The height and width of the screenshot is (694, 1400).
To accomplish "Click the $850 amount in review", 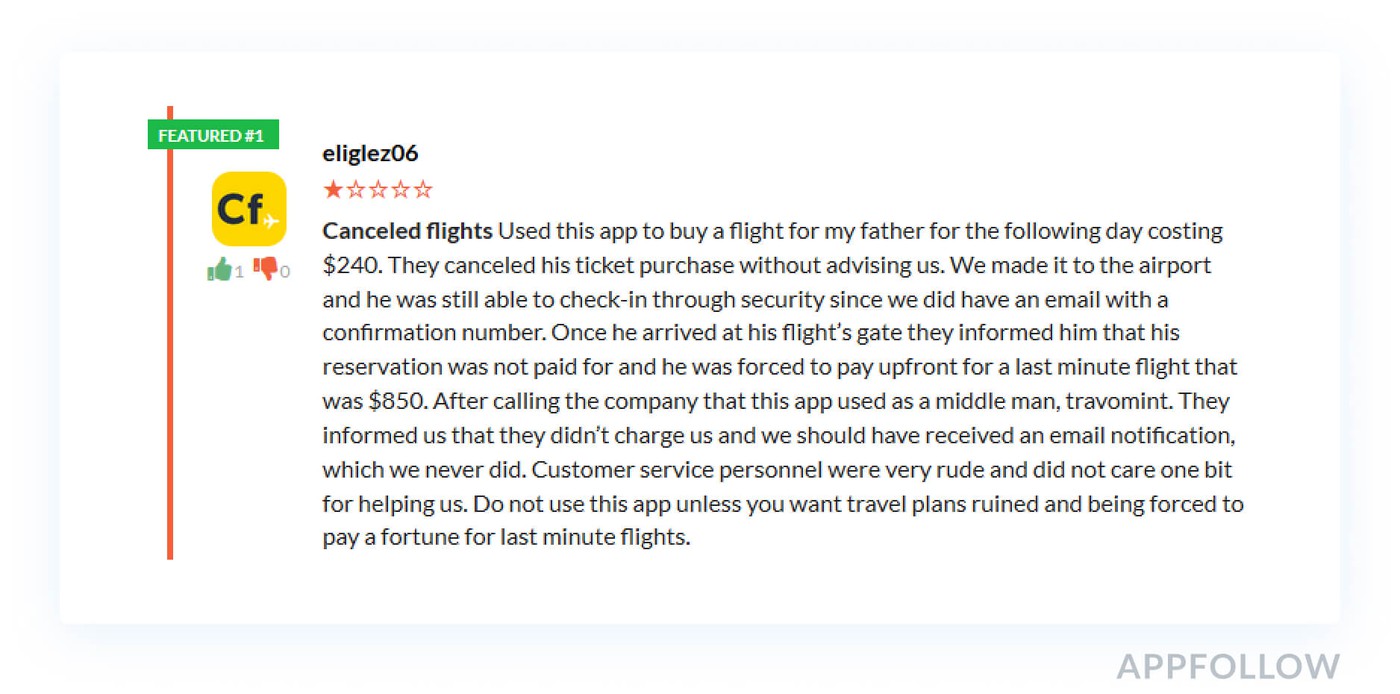I will point(396,401).
